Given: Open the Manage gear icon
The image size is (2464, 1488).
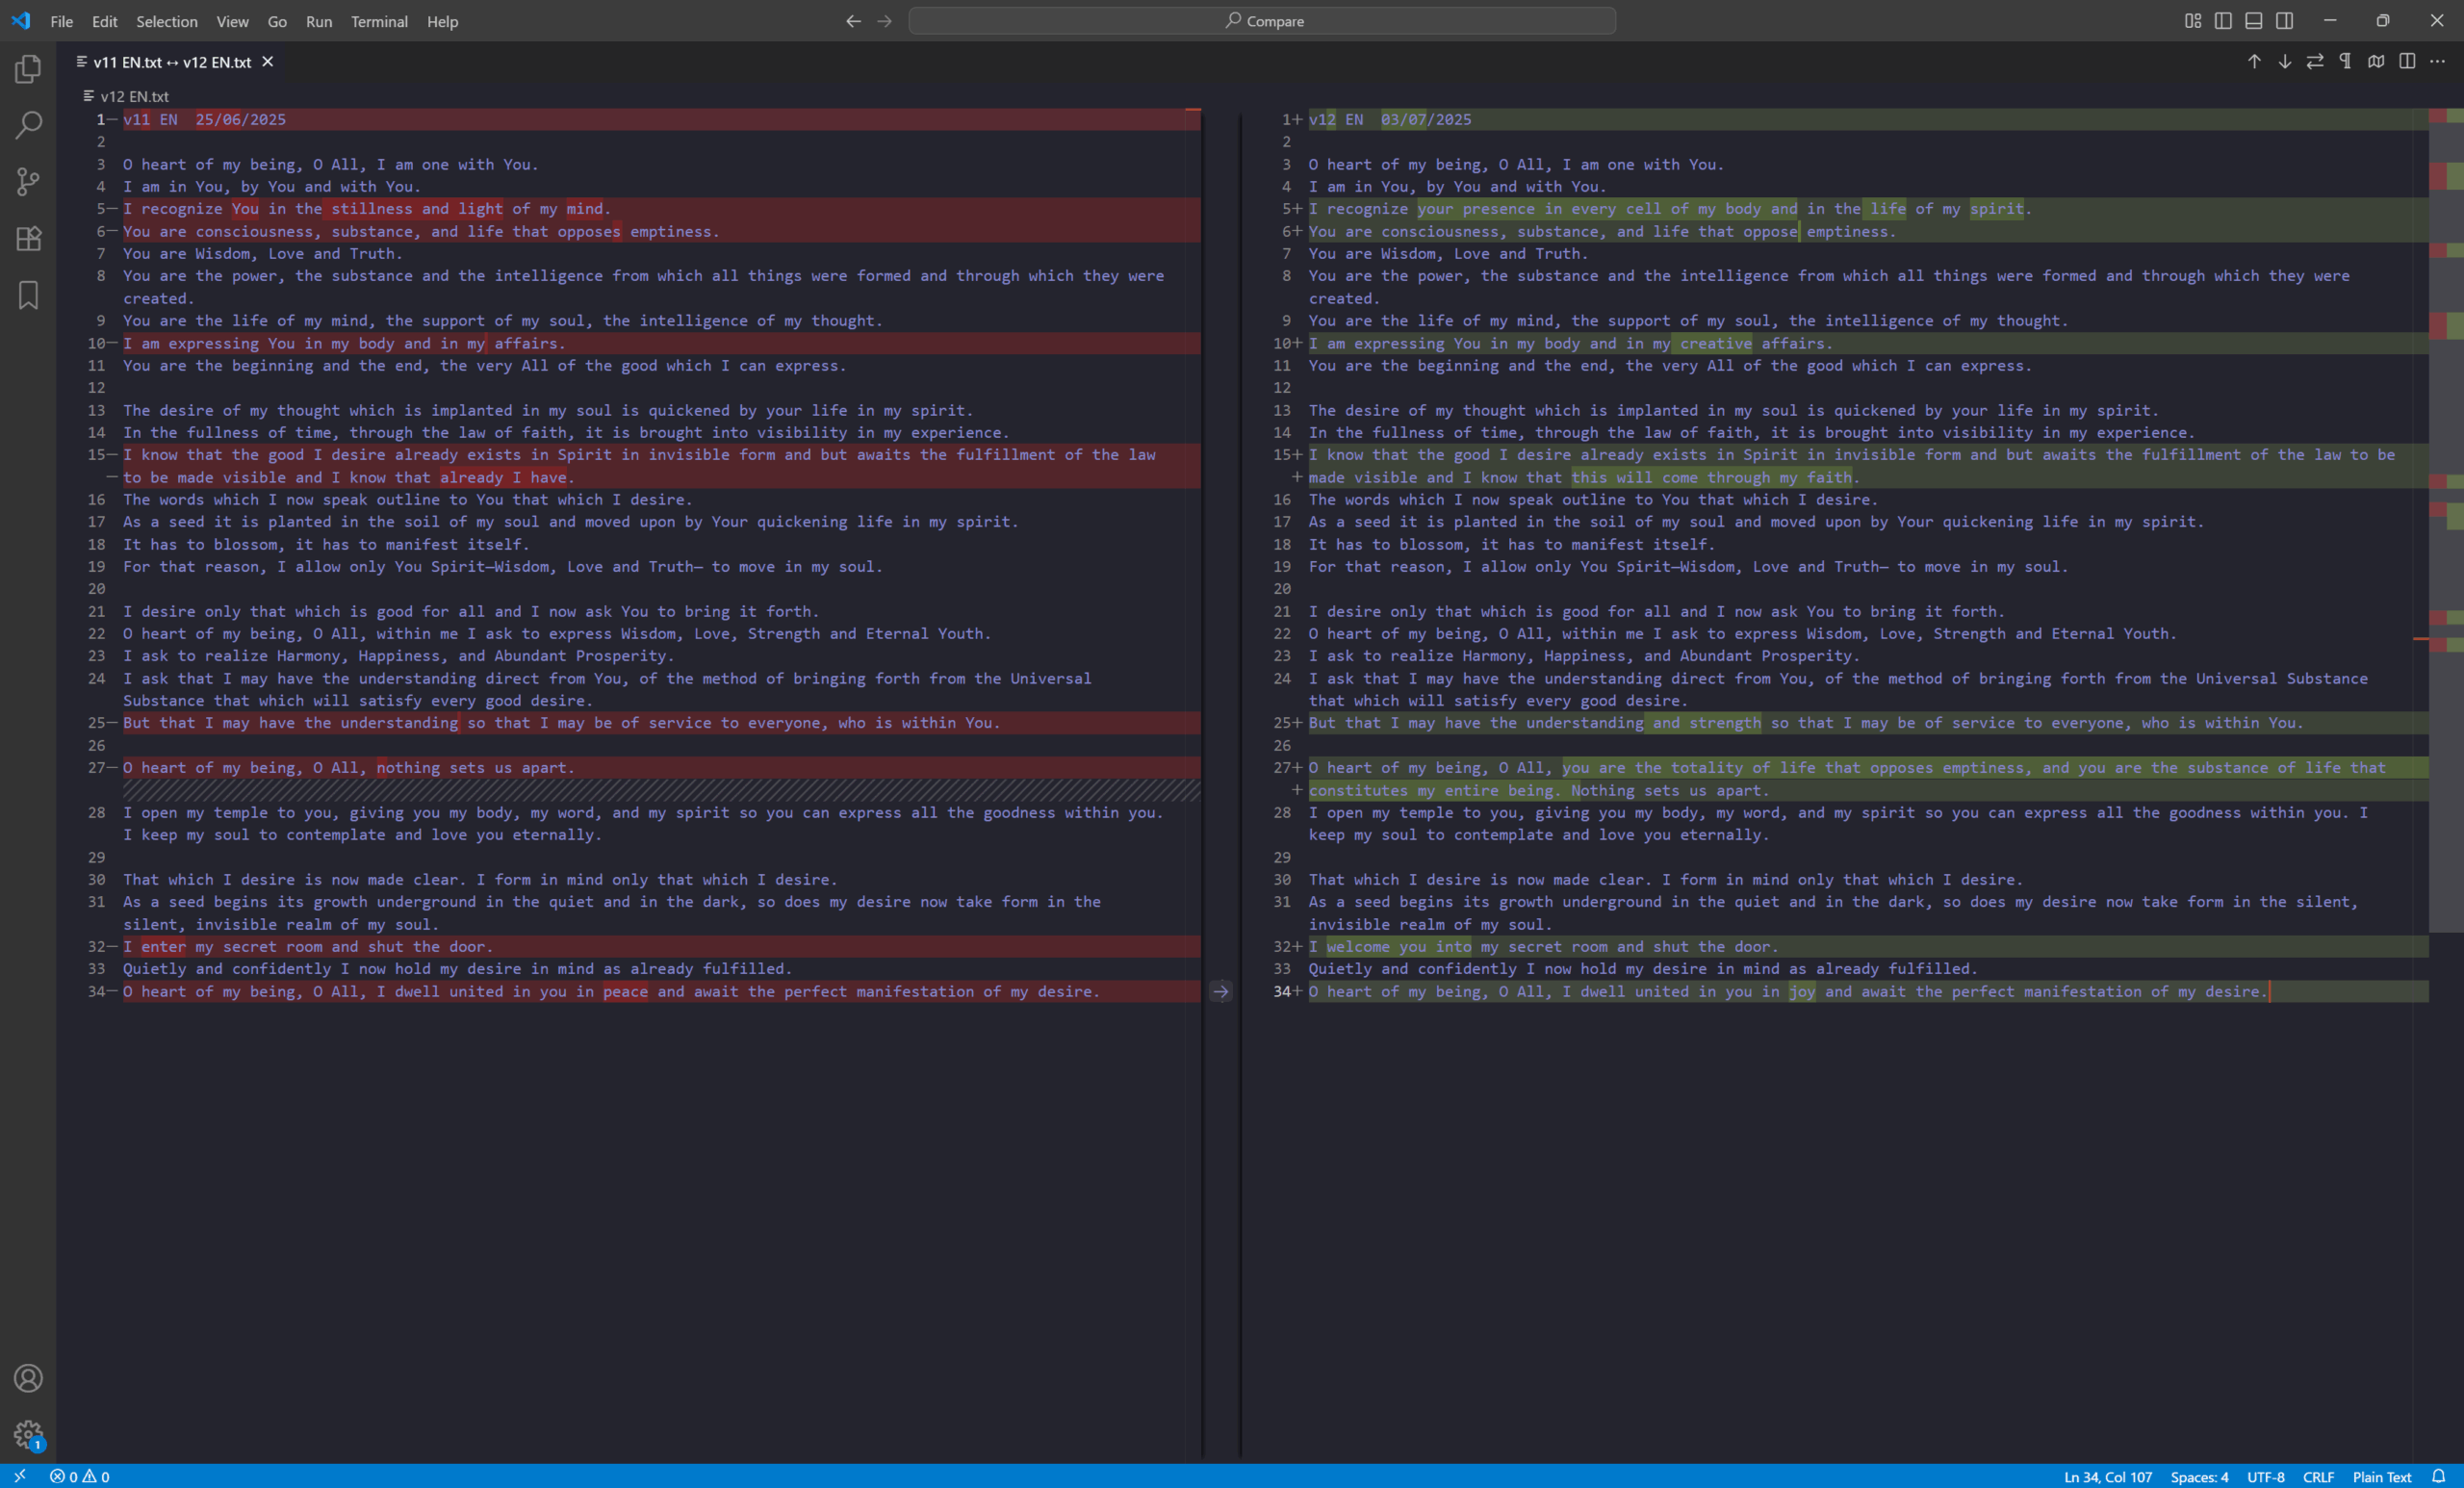Looking at the screenshot, I should pos(28,1434).
